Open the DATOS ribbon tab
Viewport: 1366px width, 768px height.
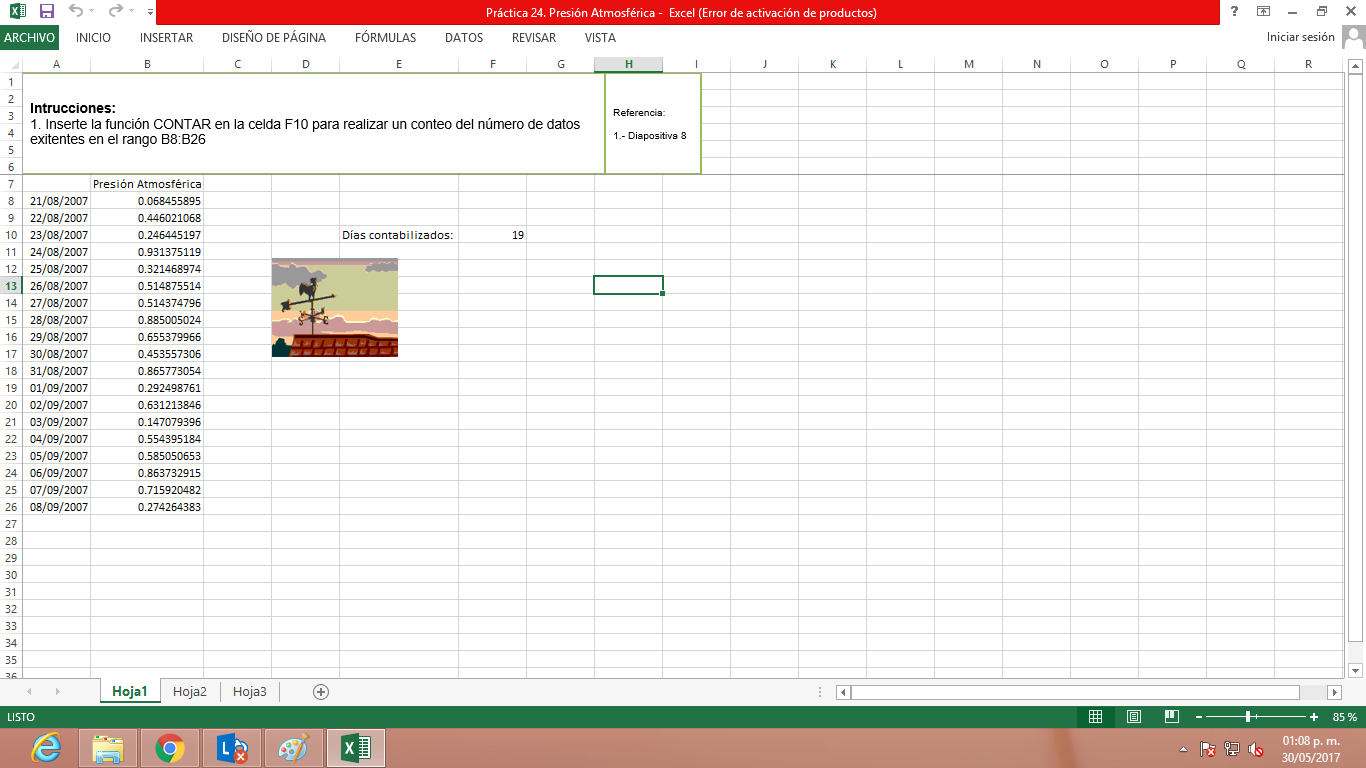point(464,37)
